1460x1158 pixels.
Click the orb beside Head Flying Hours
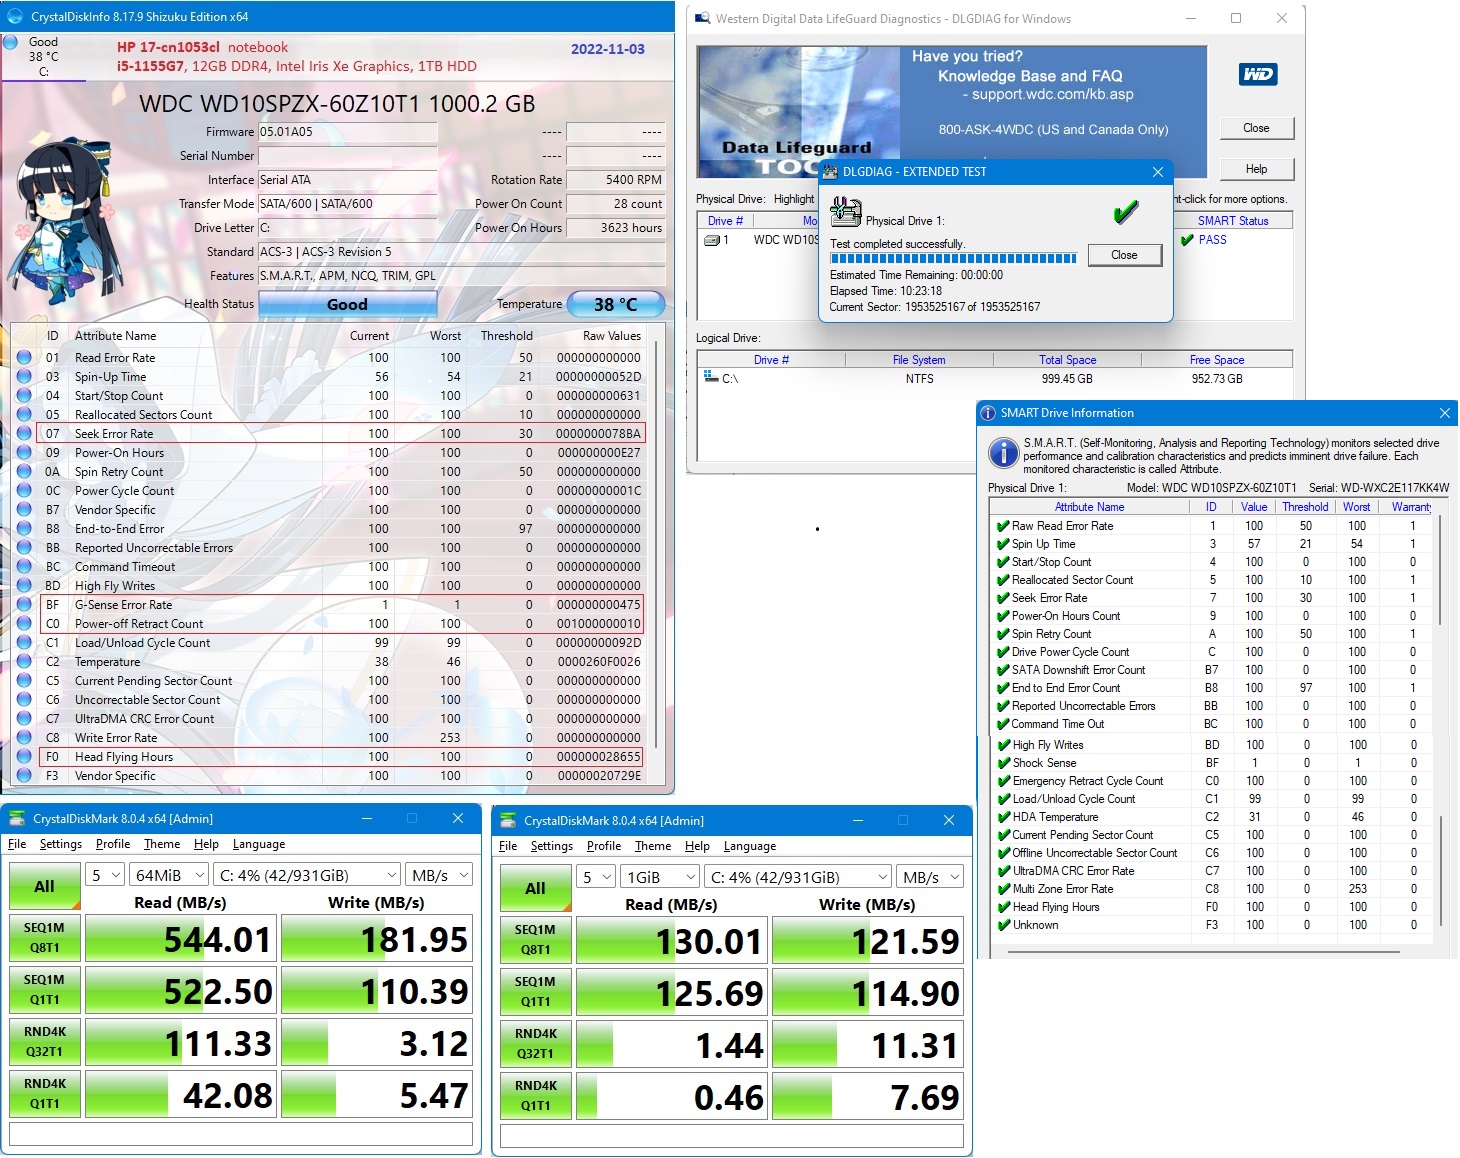click(x=24, y=756)
